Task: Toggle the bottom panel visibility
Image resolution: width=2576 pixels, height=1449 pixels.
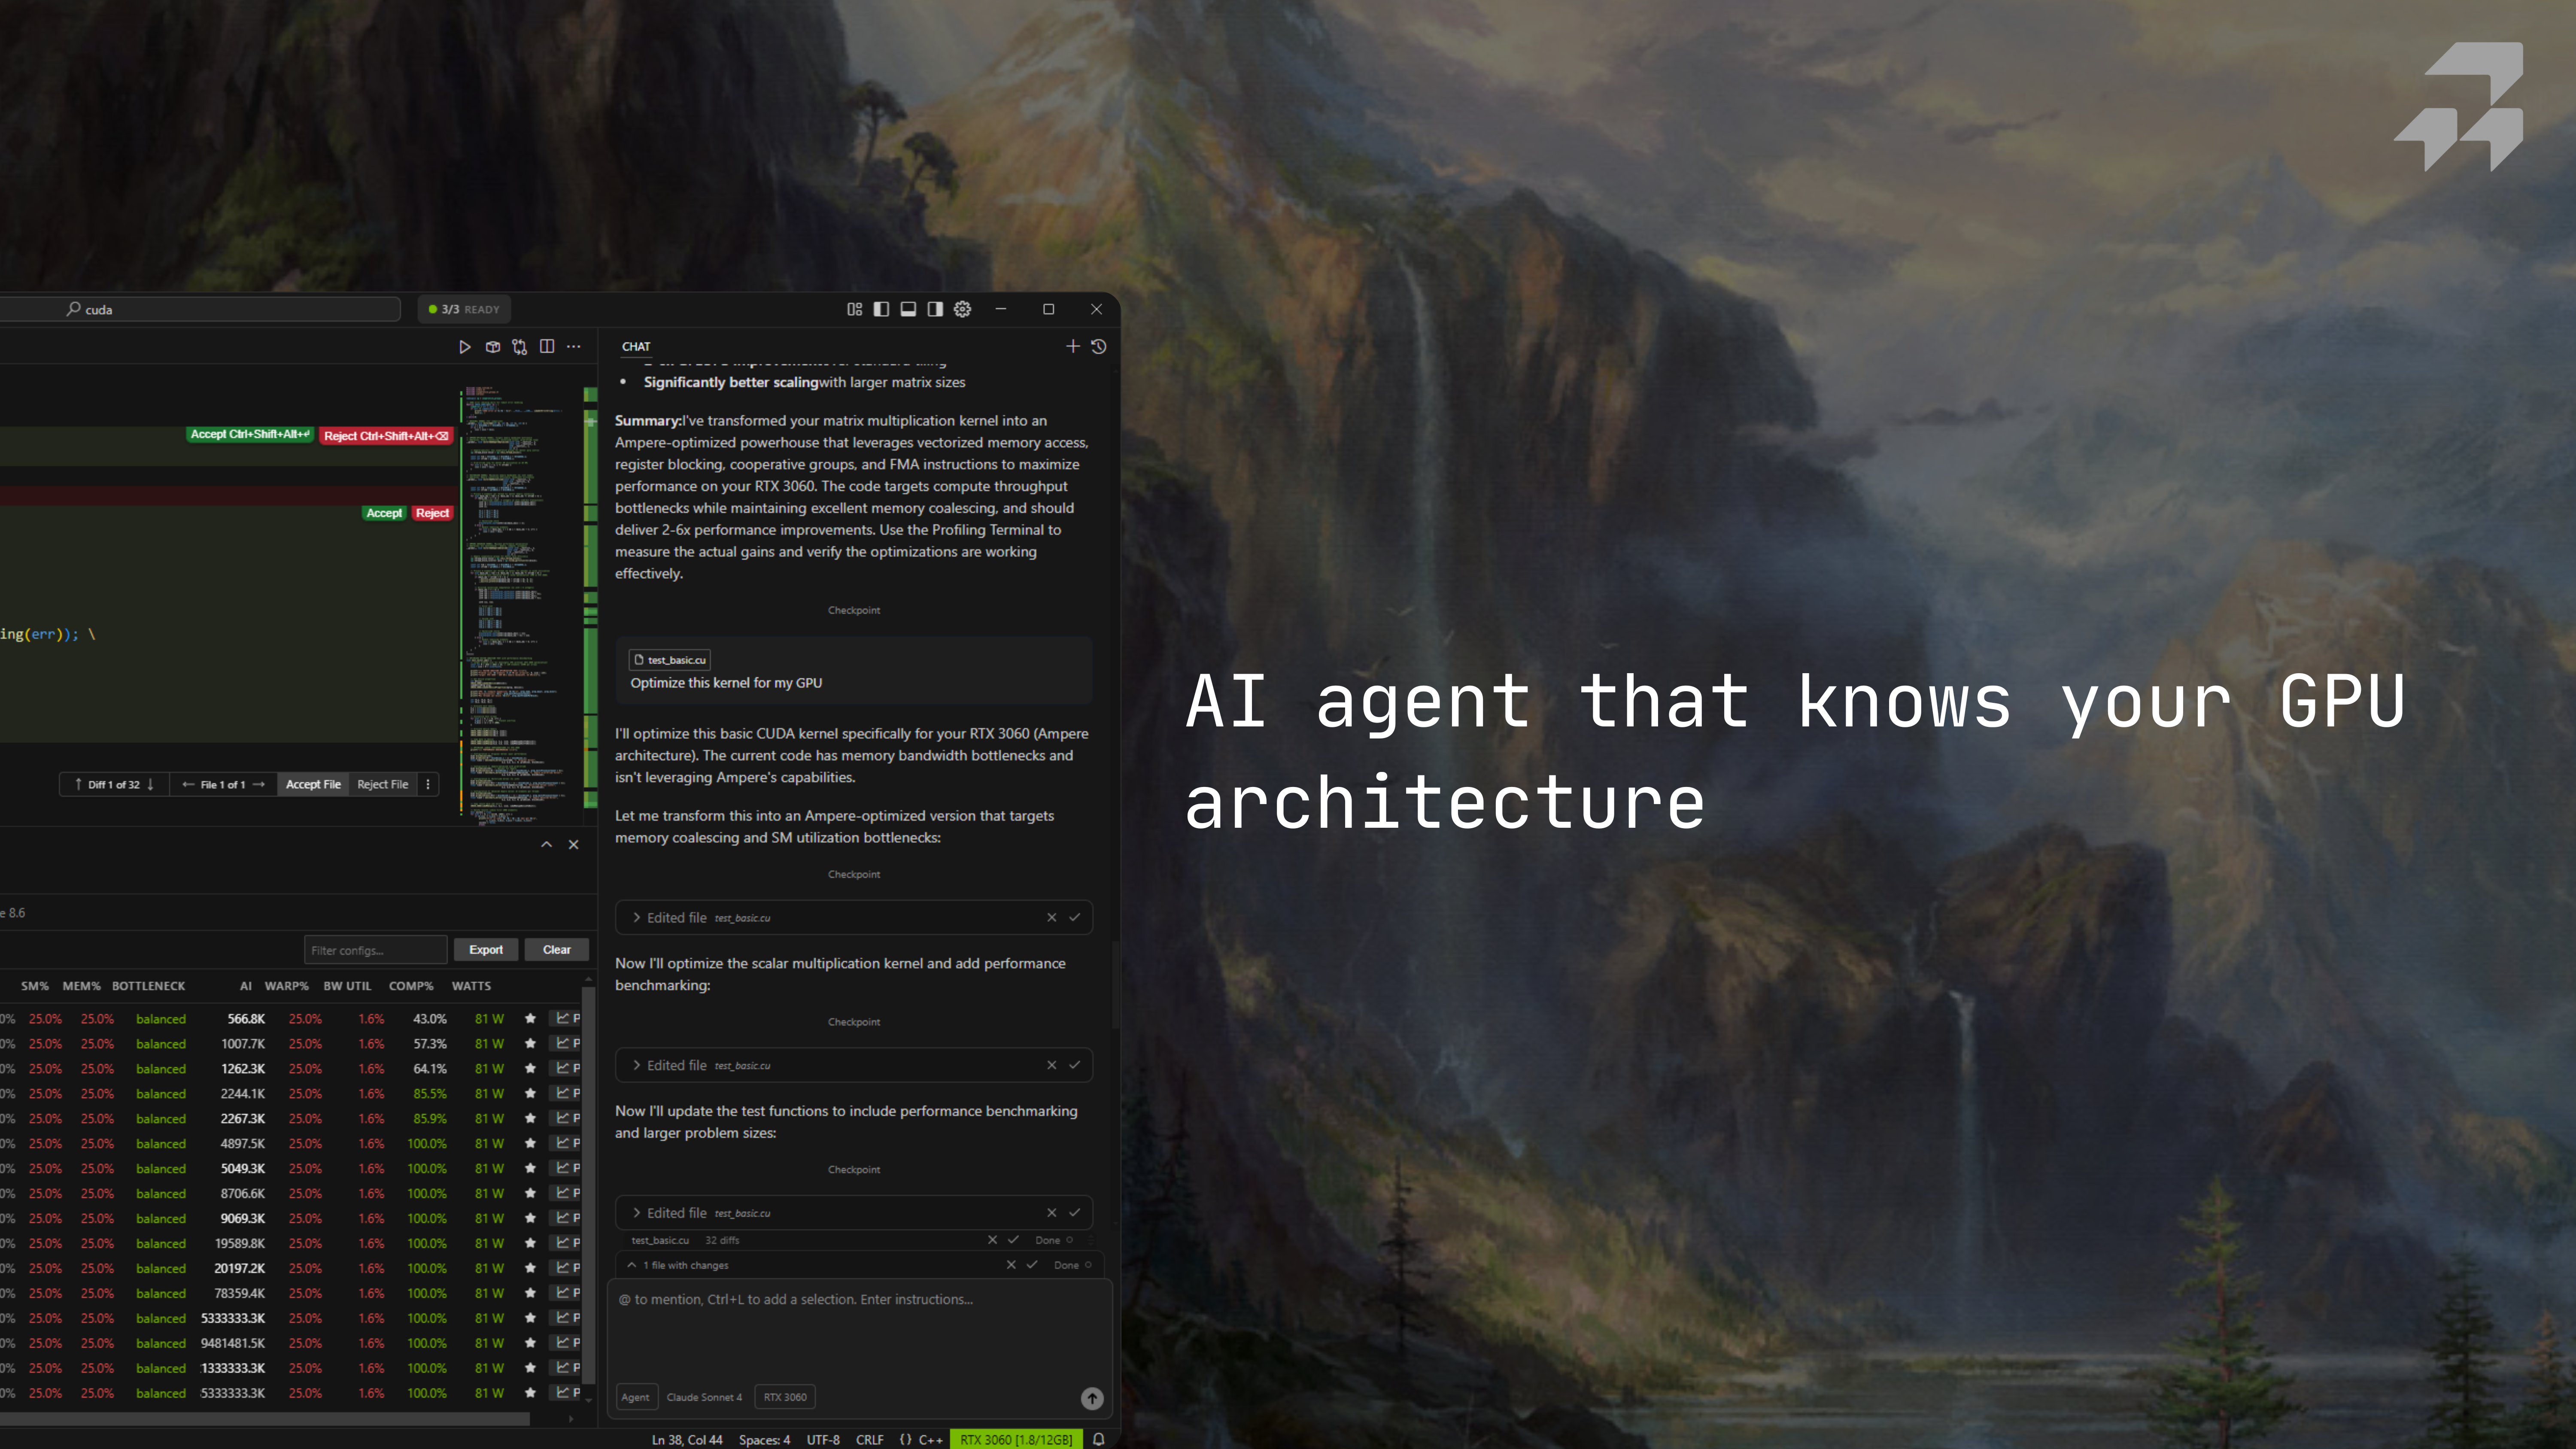Action: (x=908, y=309)
